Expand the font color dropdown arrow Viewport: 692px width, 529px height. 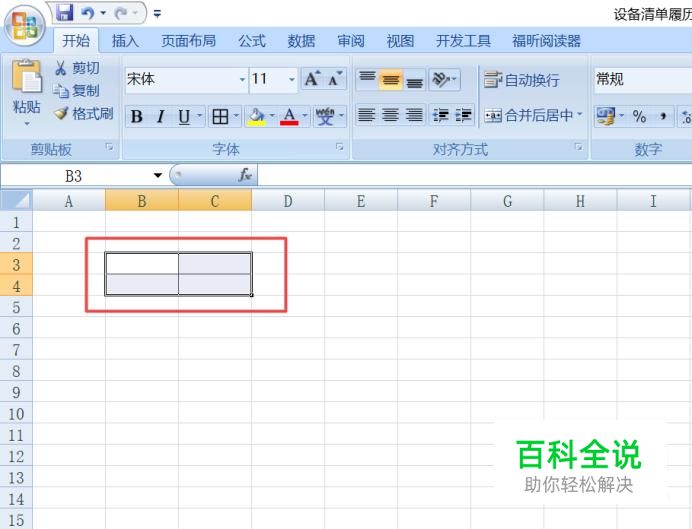click(305, 116)
